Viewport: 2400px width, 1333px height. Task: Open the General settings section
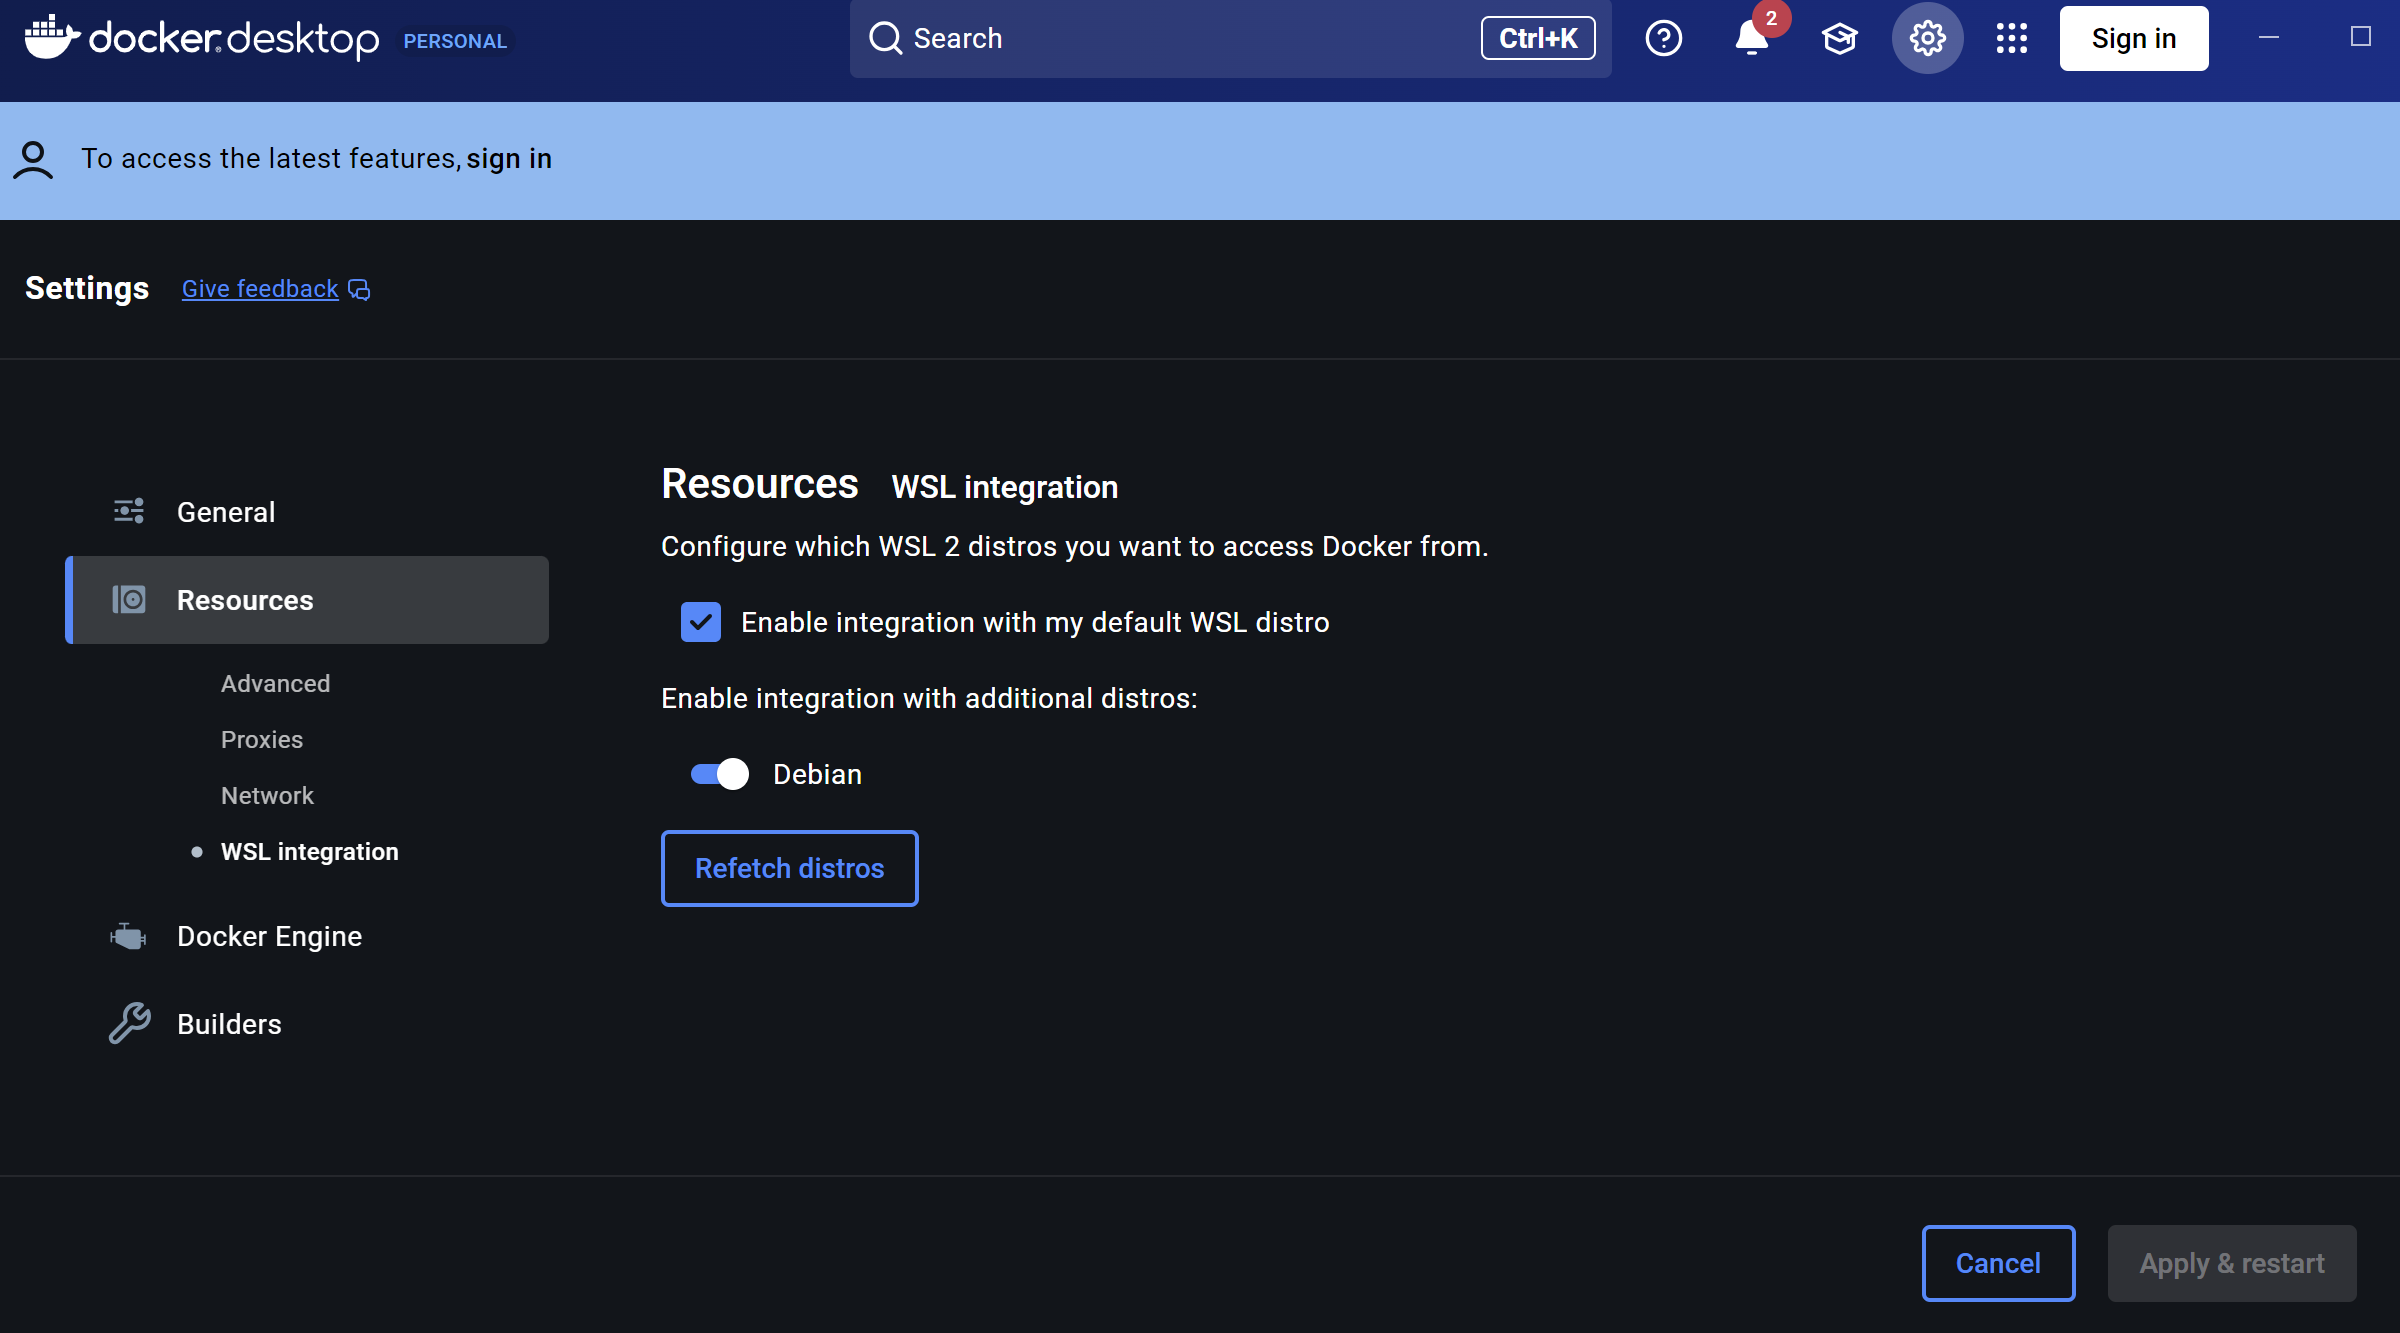tap(307, 512)
